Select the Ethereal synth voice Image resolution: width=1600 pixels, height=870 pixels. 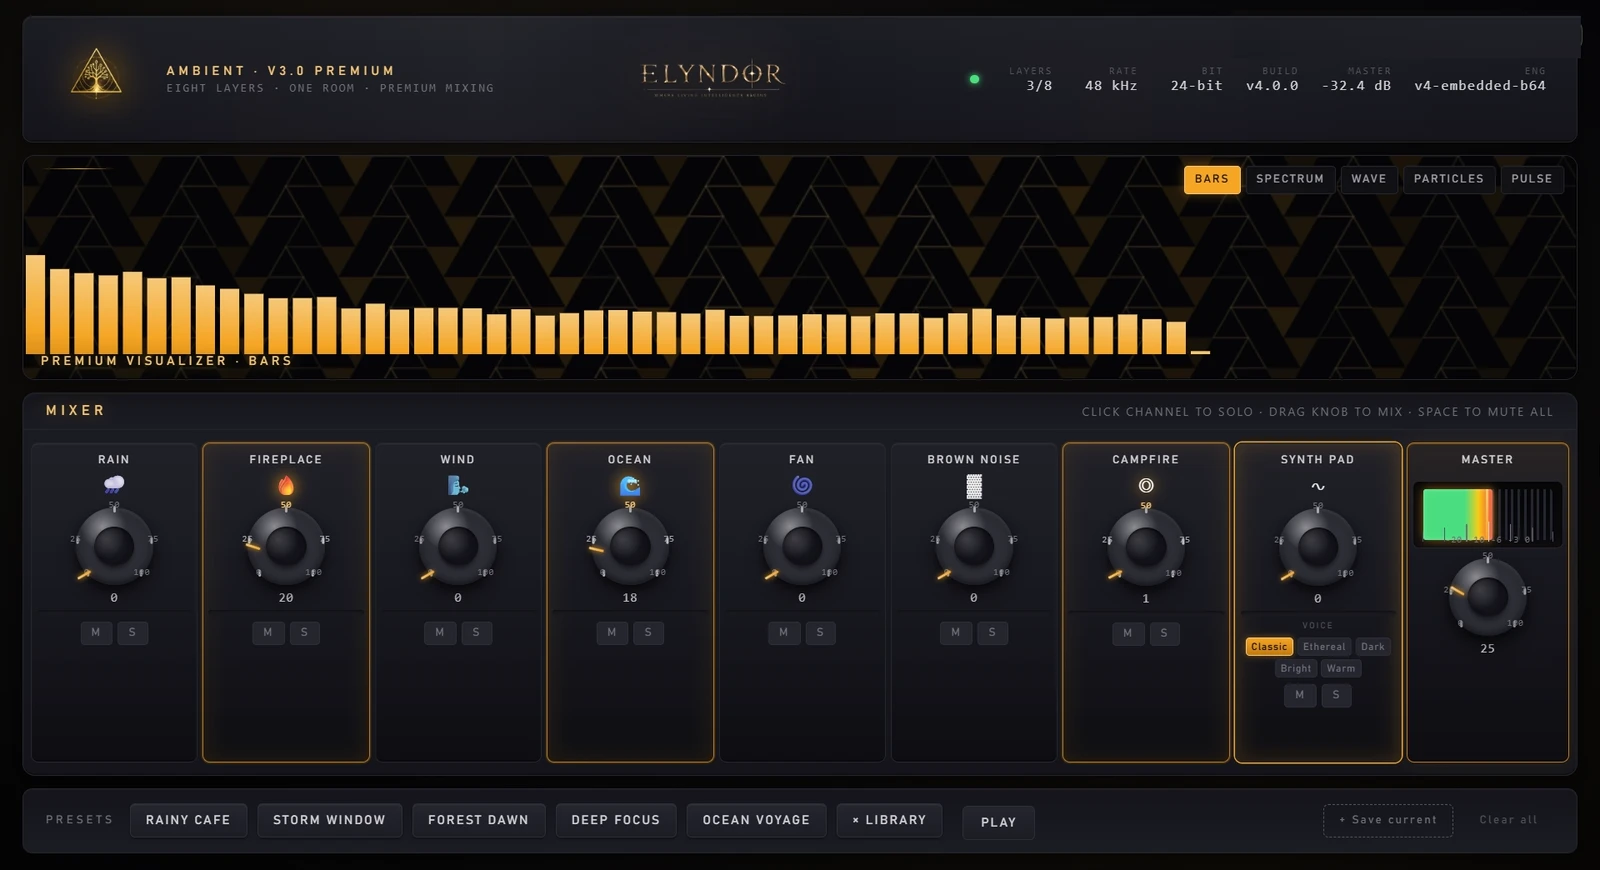(x=1324, y=647)
